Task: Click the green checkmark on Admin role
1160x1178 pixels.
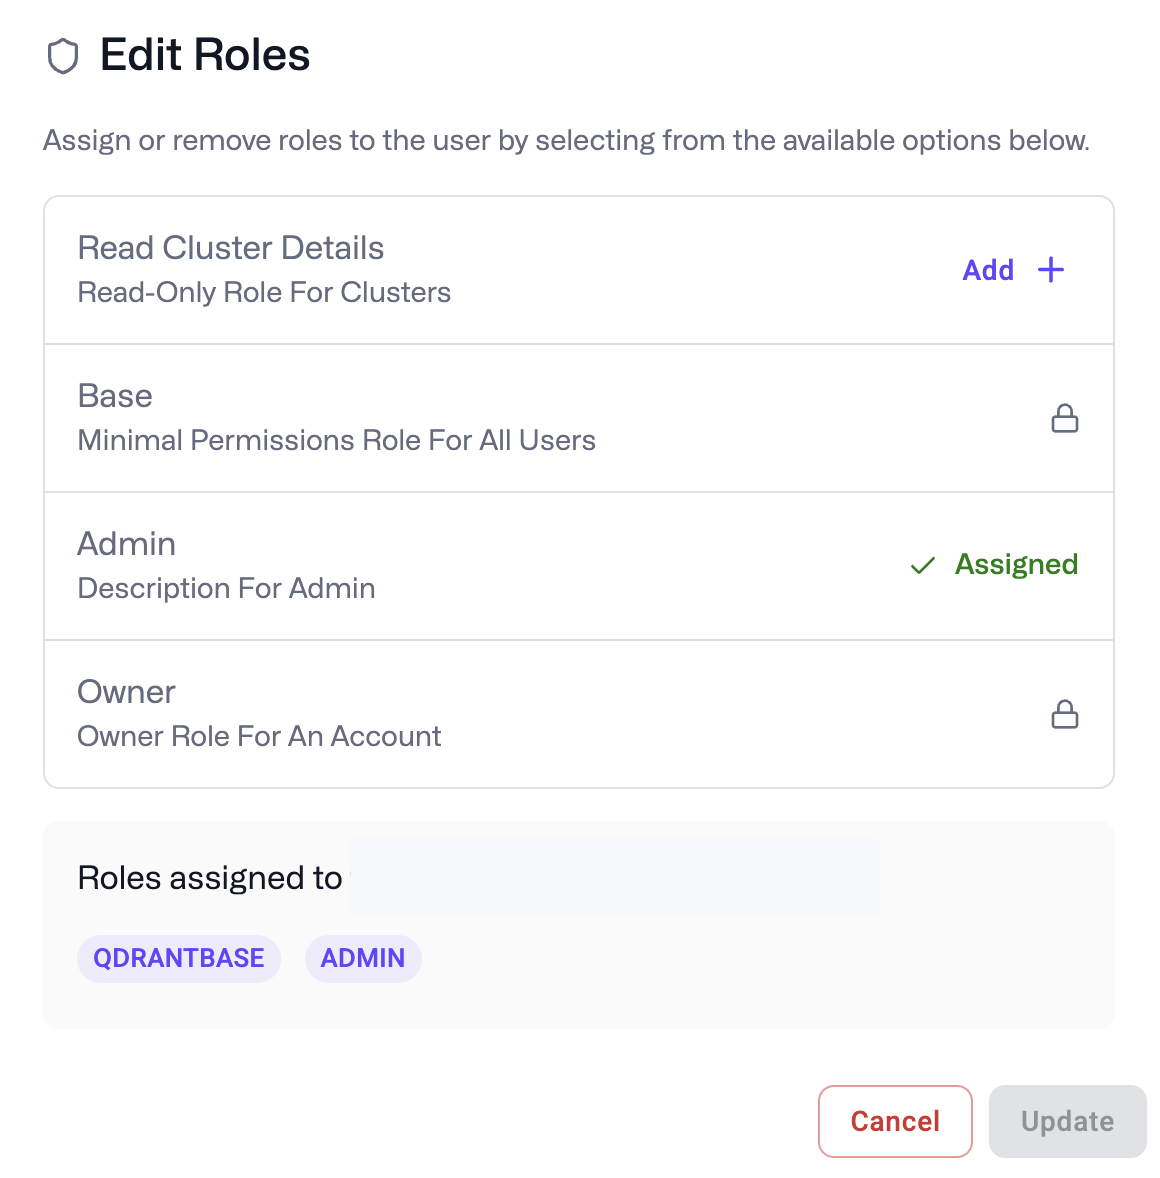Action: [922, 566]
